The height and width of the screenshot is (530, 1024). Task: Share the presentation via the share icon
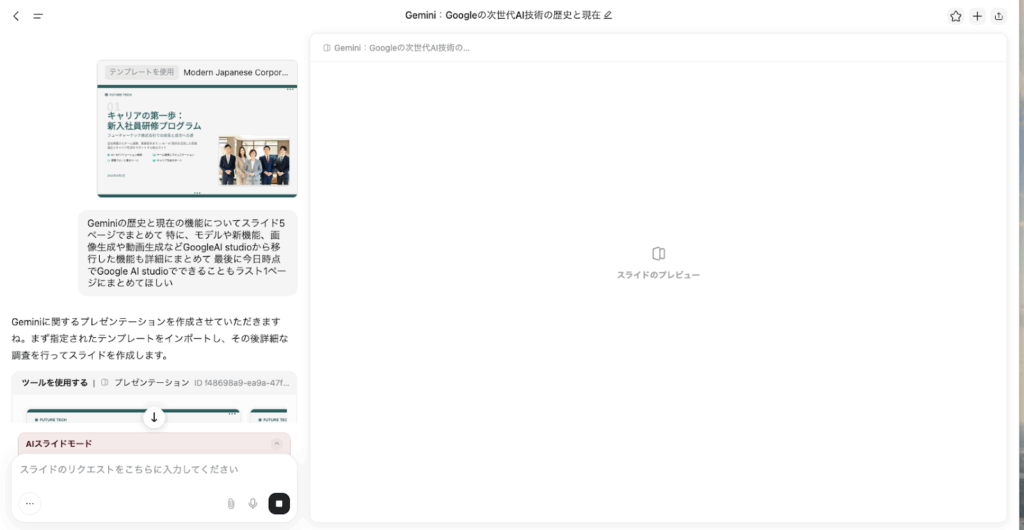[x=999, y=16]
